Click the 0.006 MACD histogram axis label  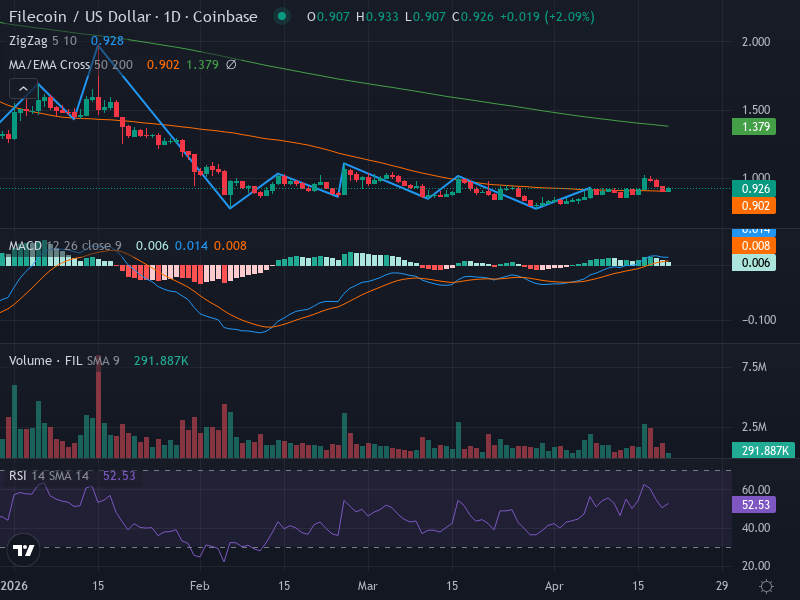pyautogui.click(x=754, y=263)
